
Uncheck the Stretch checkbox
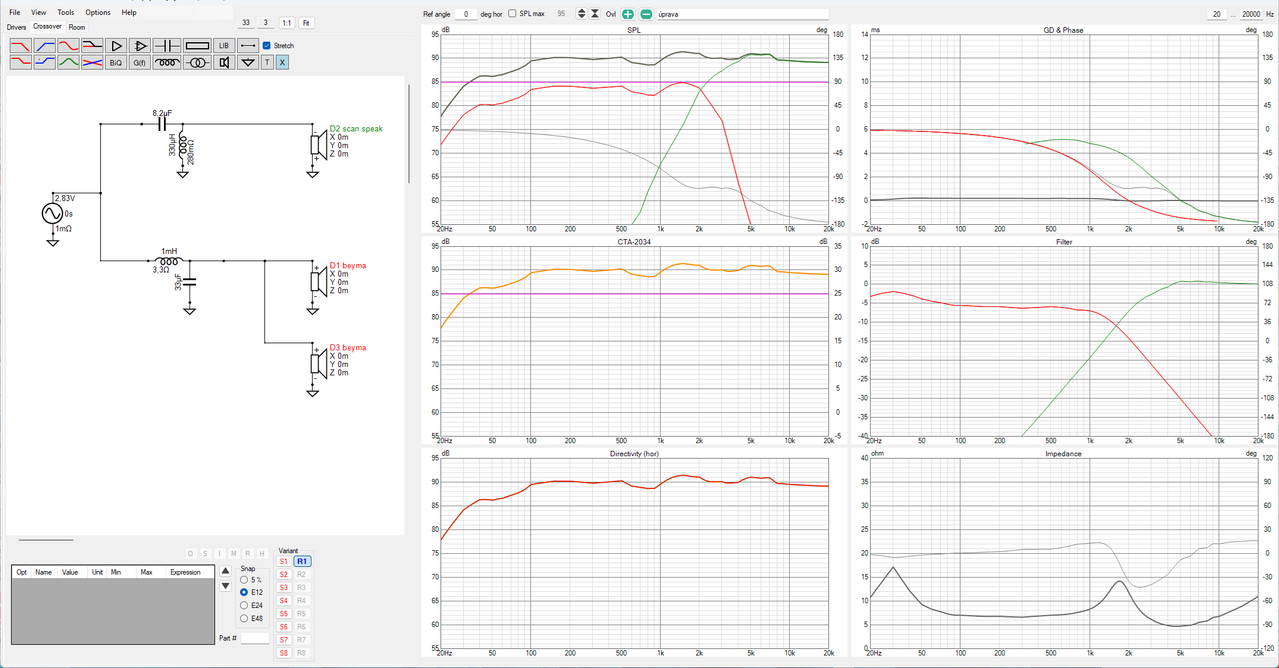267,45
